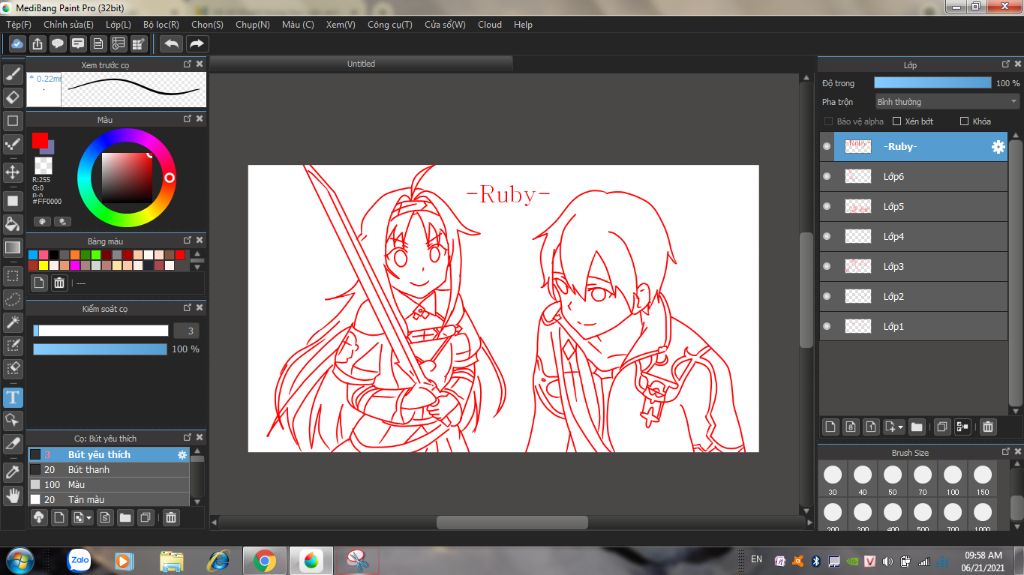
Task: Hide the Lớp1 layer
Action: click(x=827, y=327)
